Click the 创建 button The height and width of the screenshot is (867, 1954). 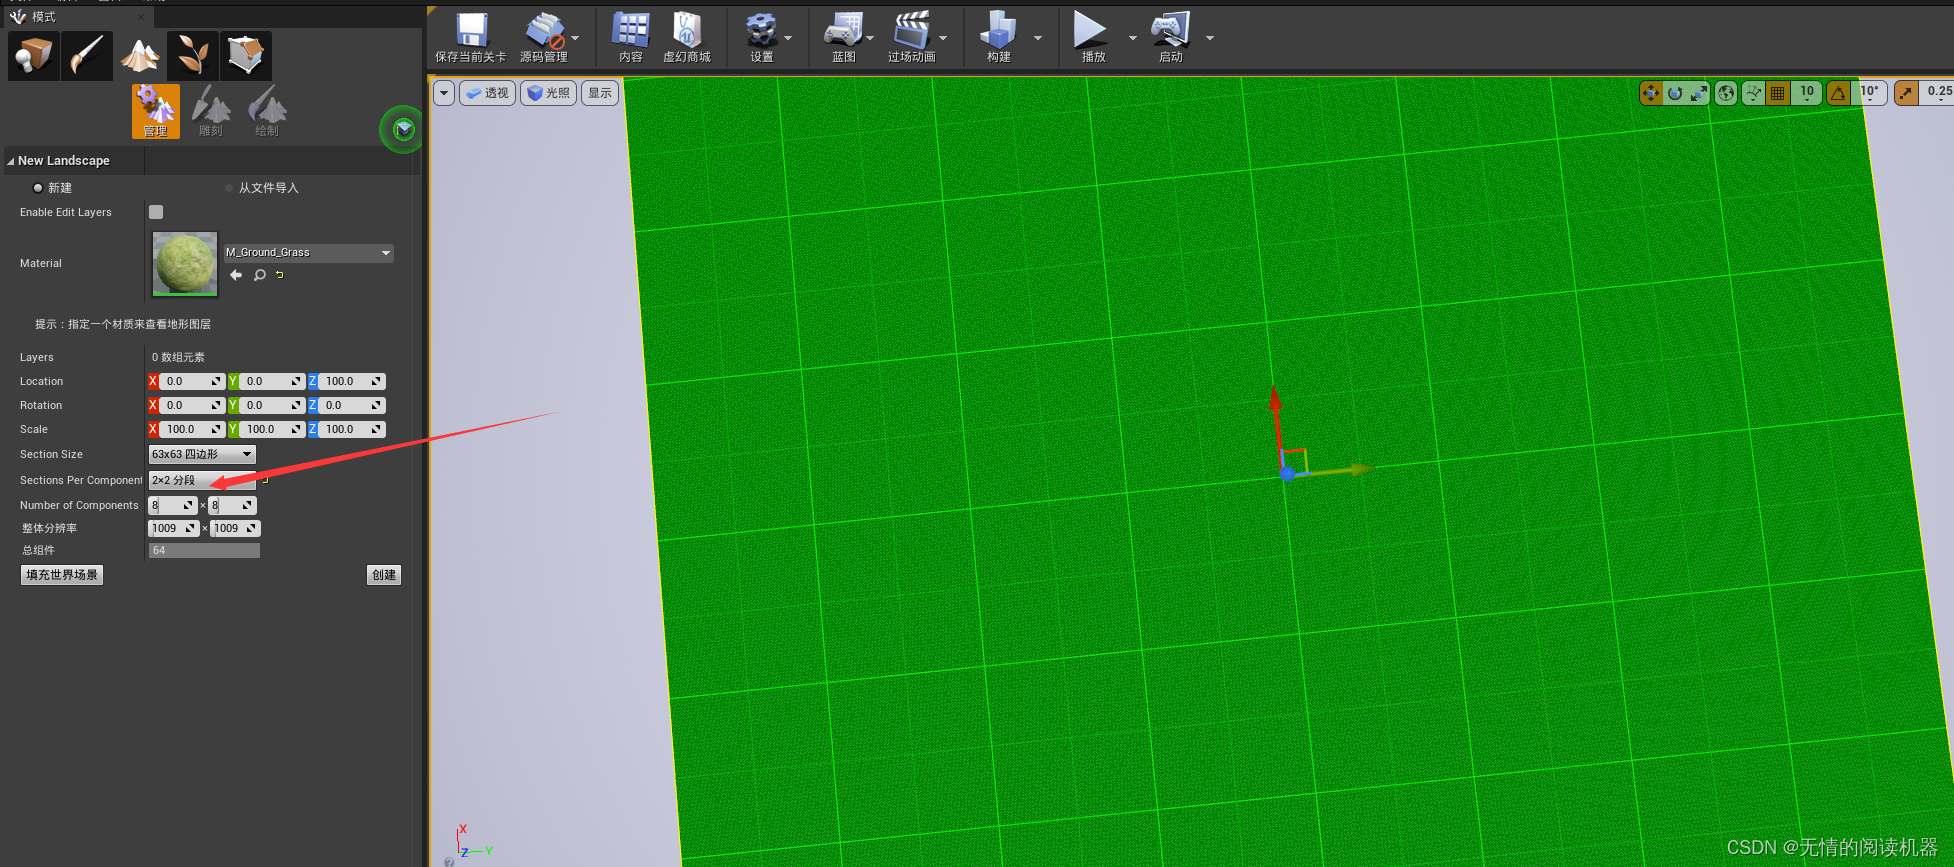pos(385,575)
